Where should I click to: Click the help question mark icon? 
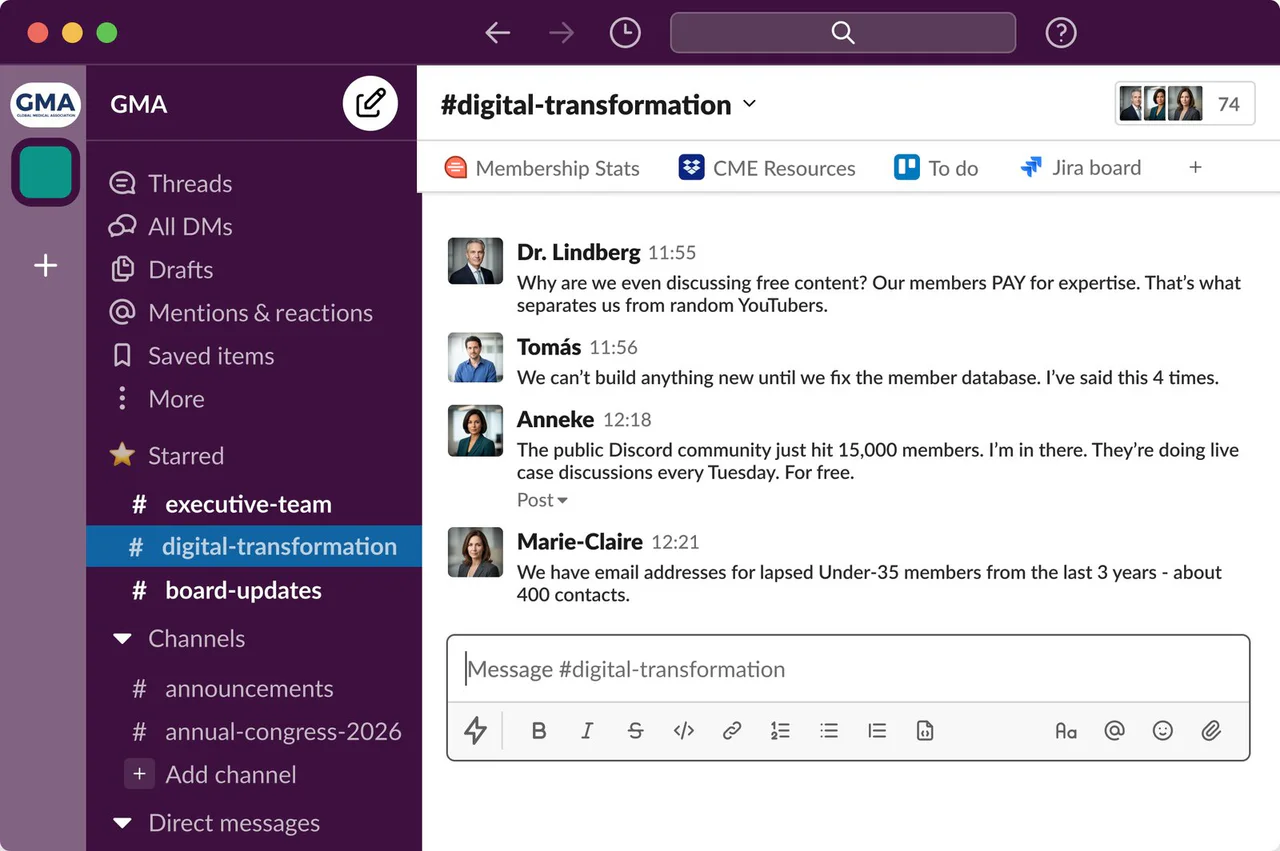click(x=1061, y=33)
